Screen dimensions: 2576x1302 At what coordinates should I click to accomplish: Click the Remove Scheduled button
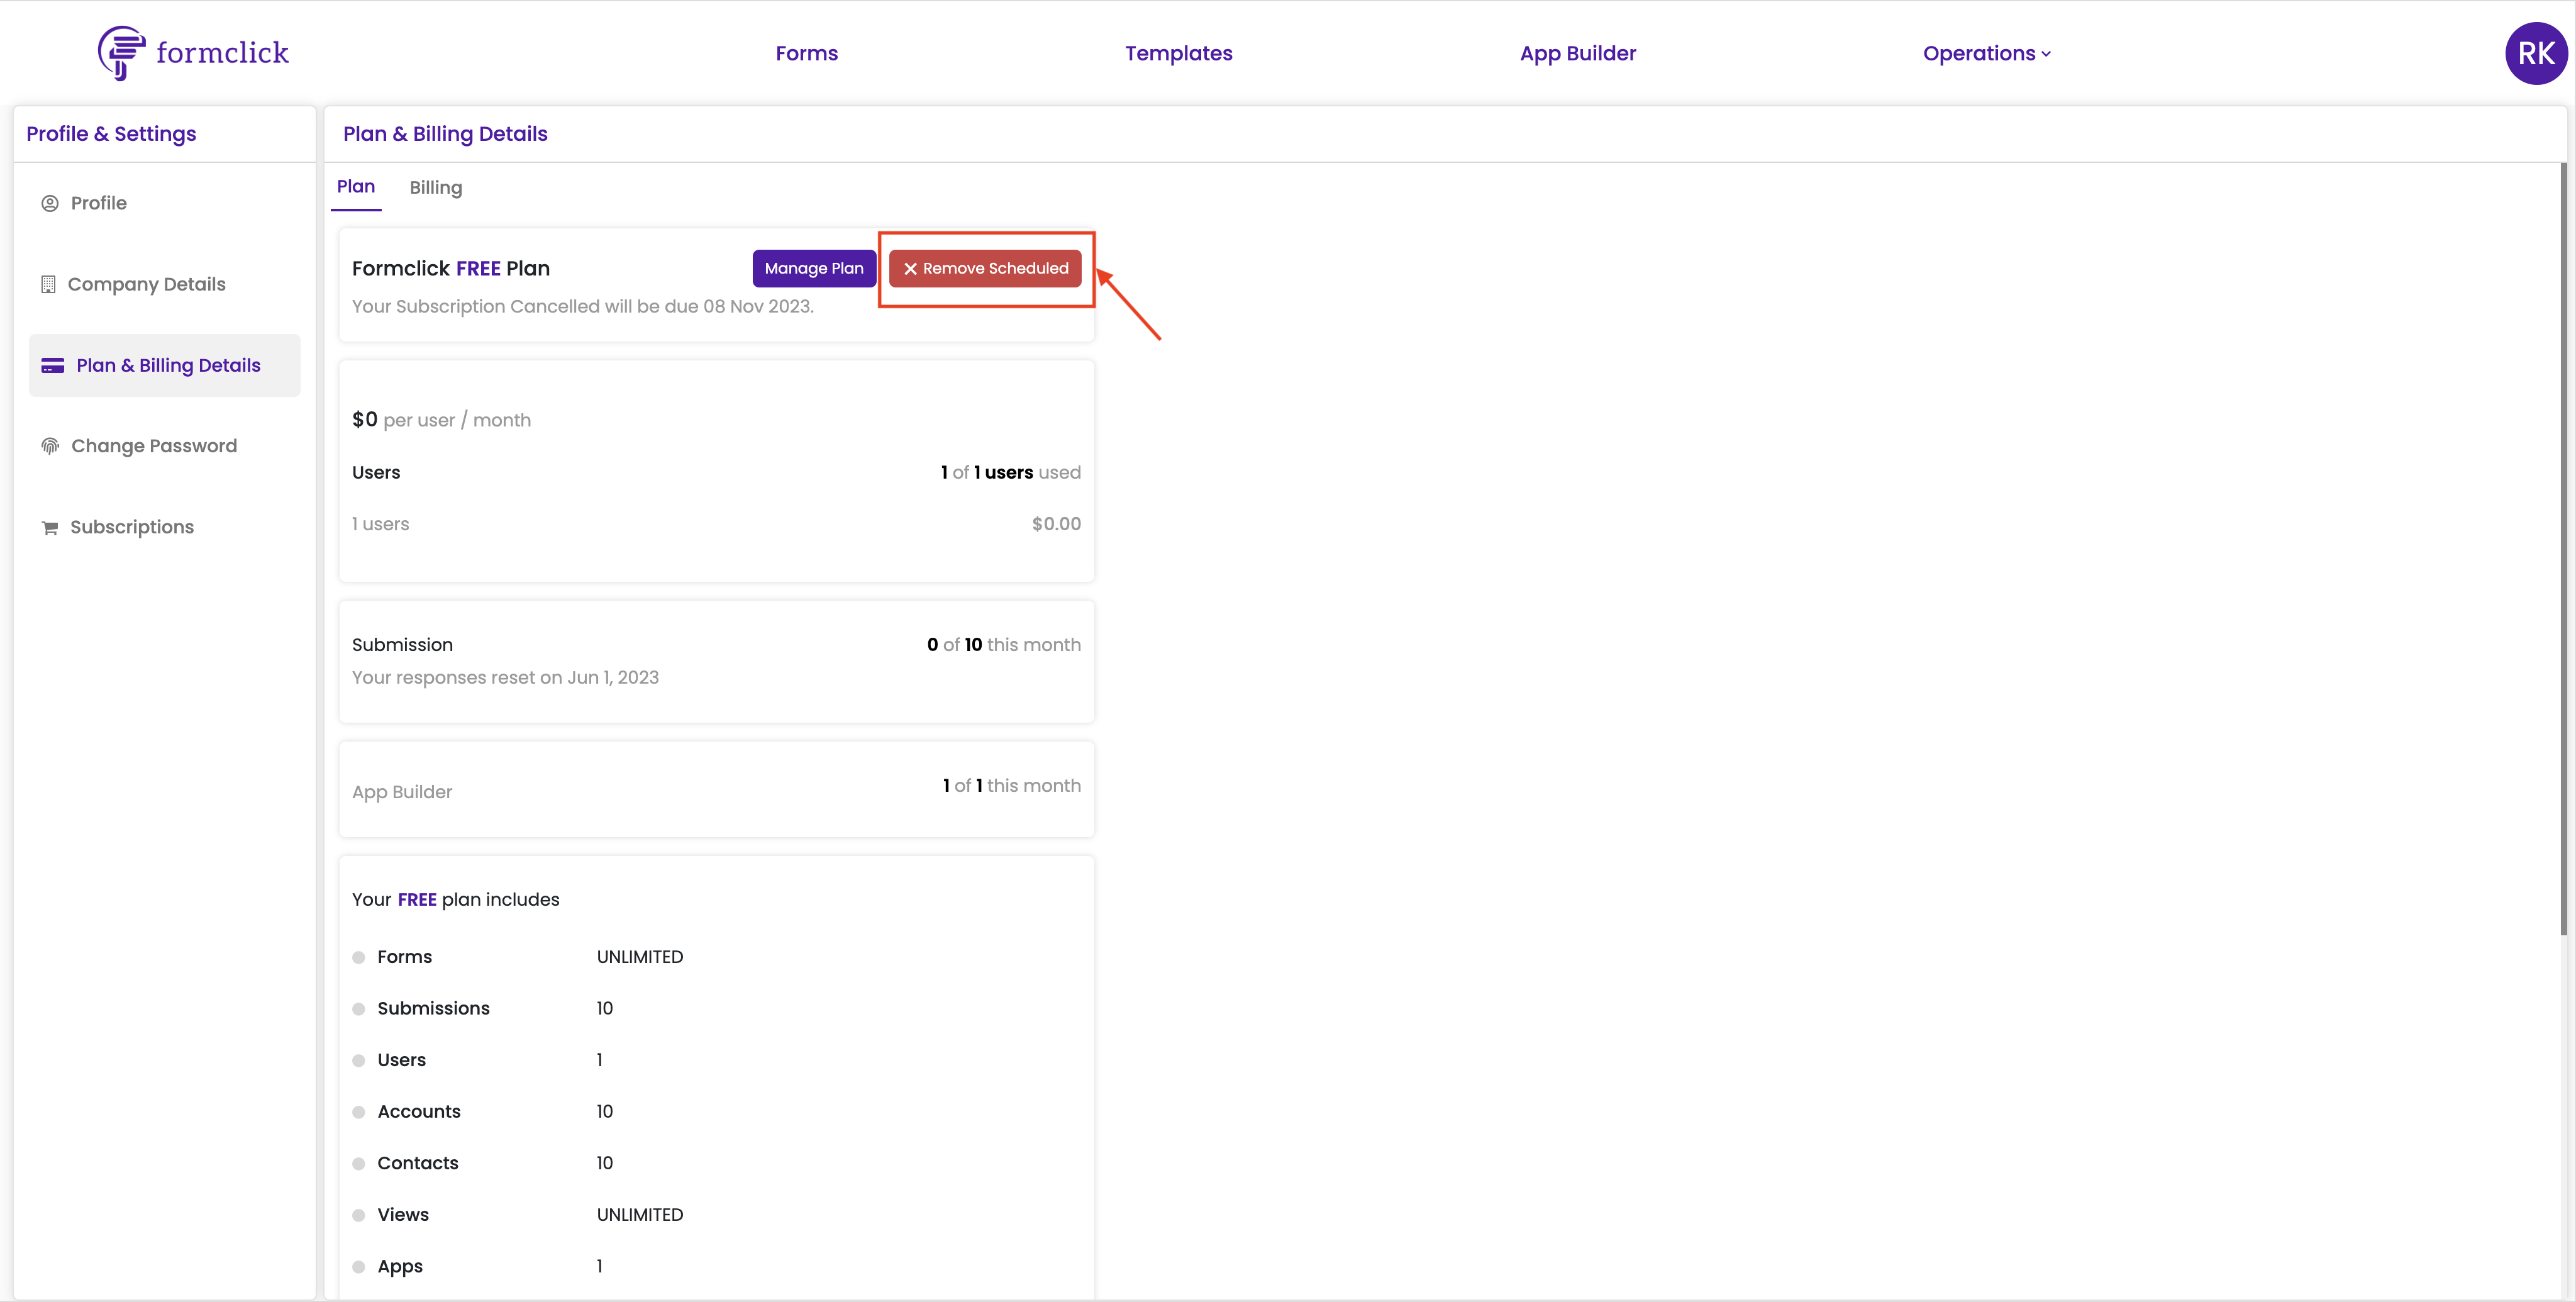point(985,268)
